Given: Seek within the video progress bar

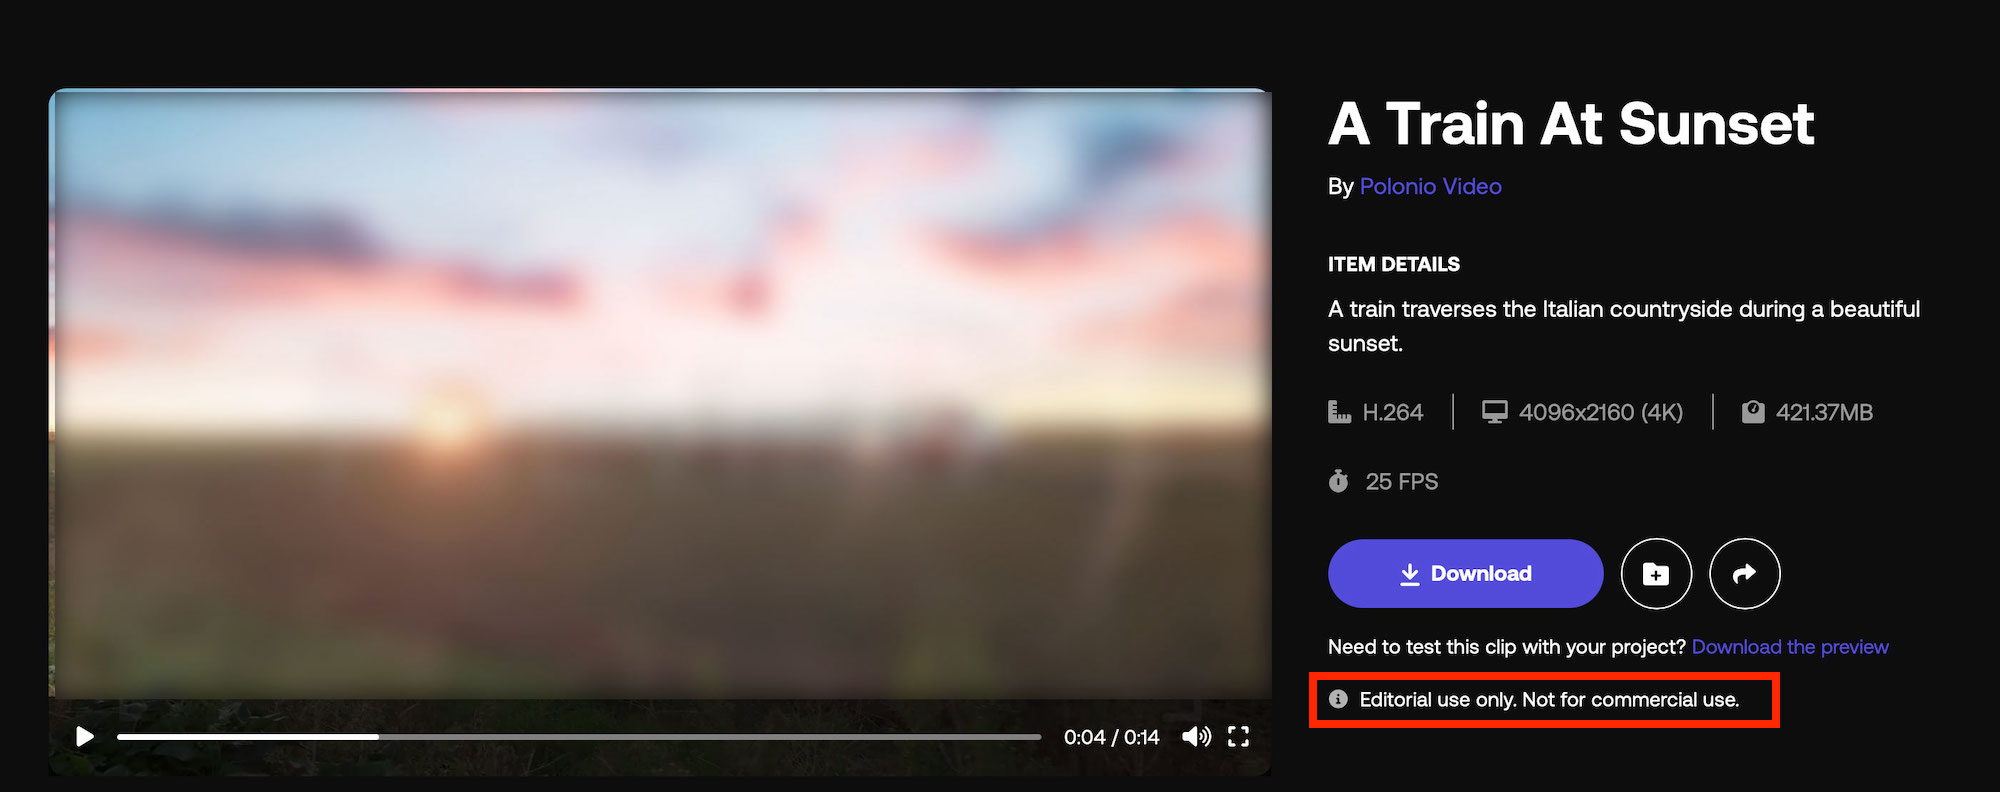Looking at the screenshot, I should [580, 737].
